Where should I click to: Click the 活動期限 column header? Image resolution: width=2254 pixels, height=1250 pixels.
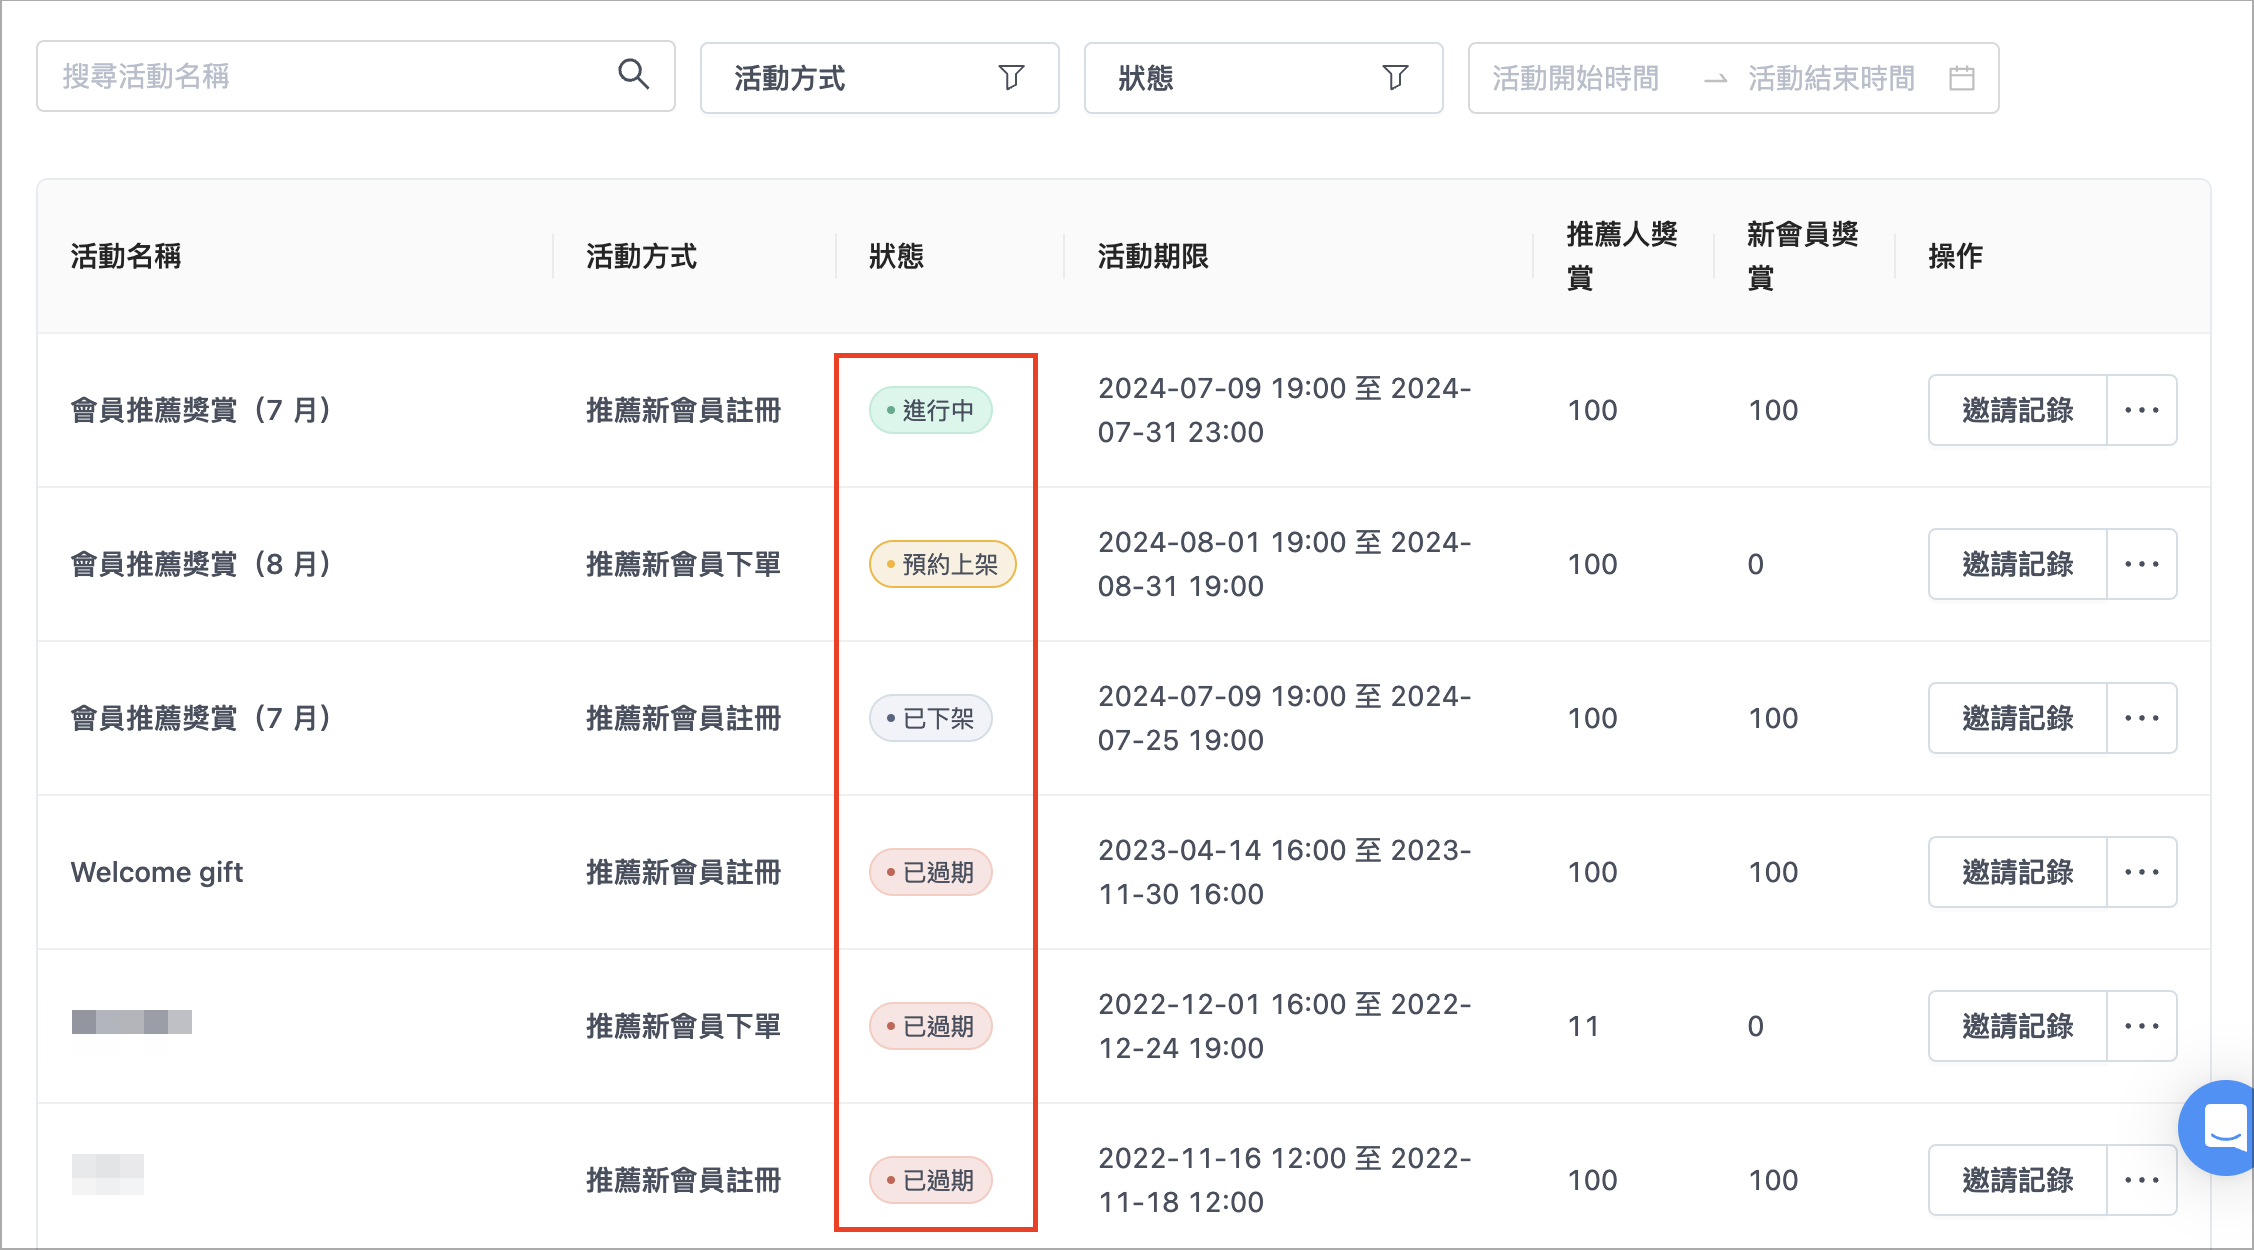click(1153, 256)
